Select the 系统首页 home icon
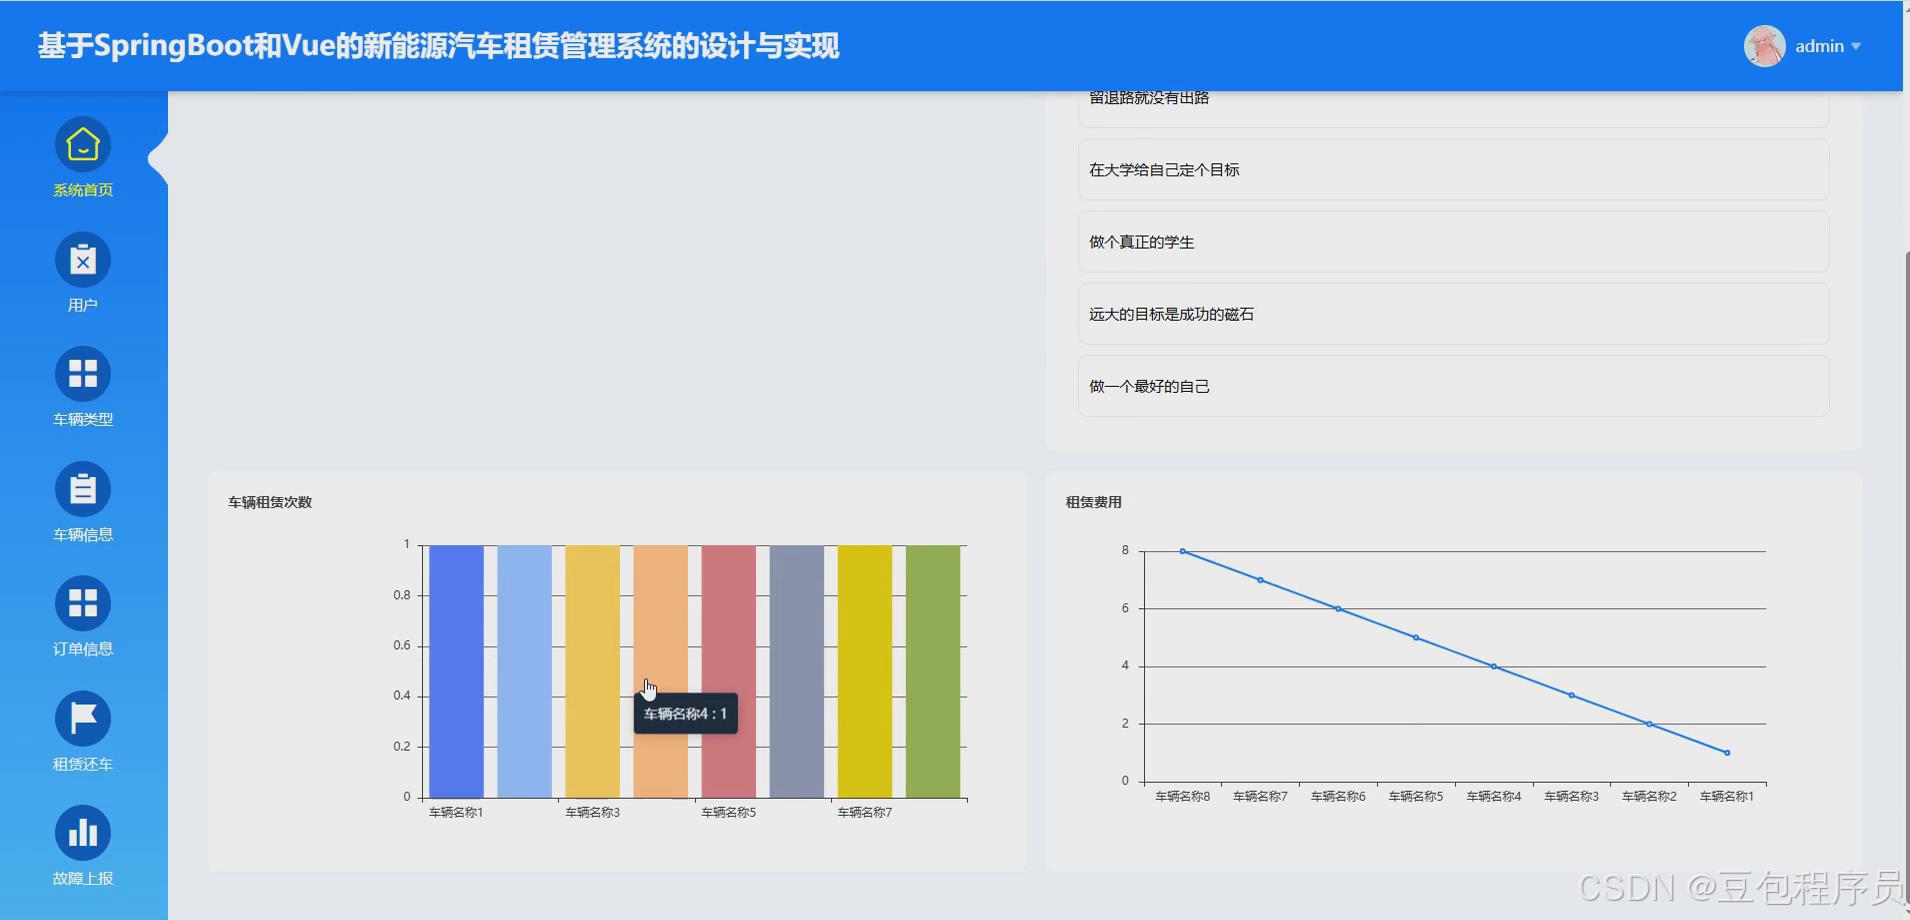Viewport: 1910px width, 920px height. click(x=83, y=145)
